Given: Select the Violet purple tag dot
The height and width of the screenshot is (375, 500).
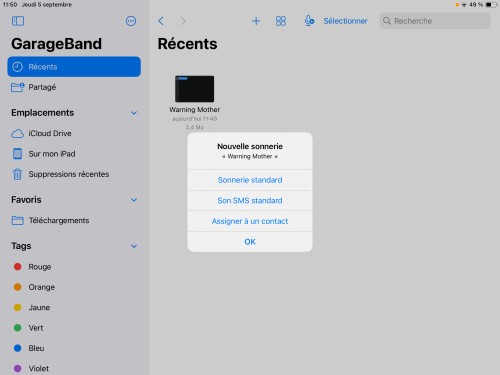Looking at the screenshot, I should (18, 368).
